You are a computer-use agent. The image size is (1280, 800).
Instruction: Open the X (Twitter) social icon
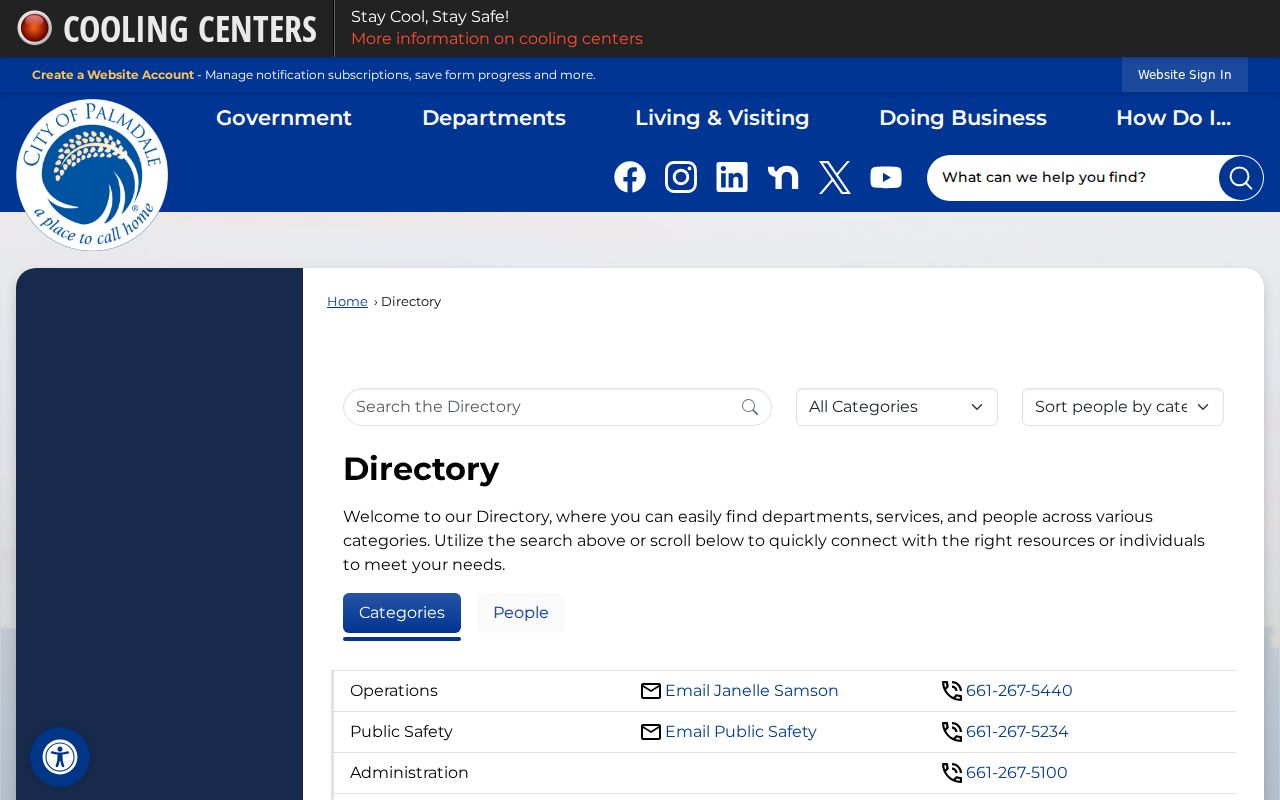pos(835,177)
